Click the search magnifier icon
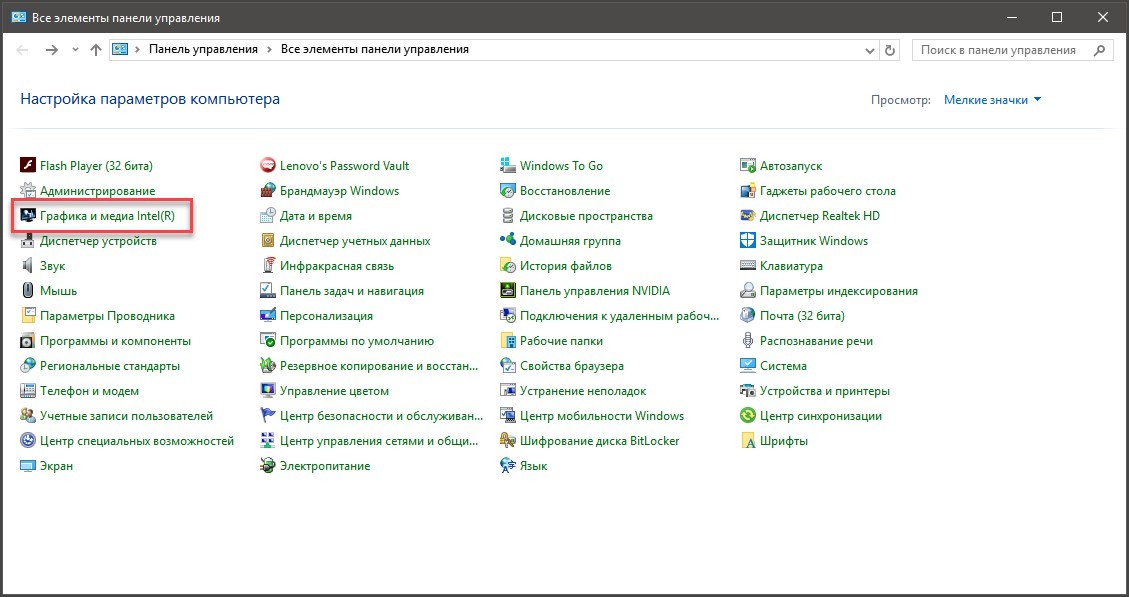 [1099, 50]
